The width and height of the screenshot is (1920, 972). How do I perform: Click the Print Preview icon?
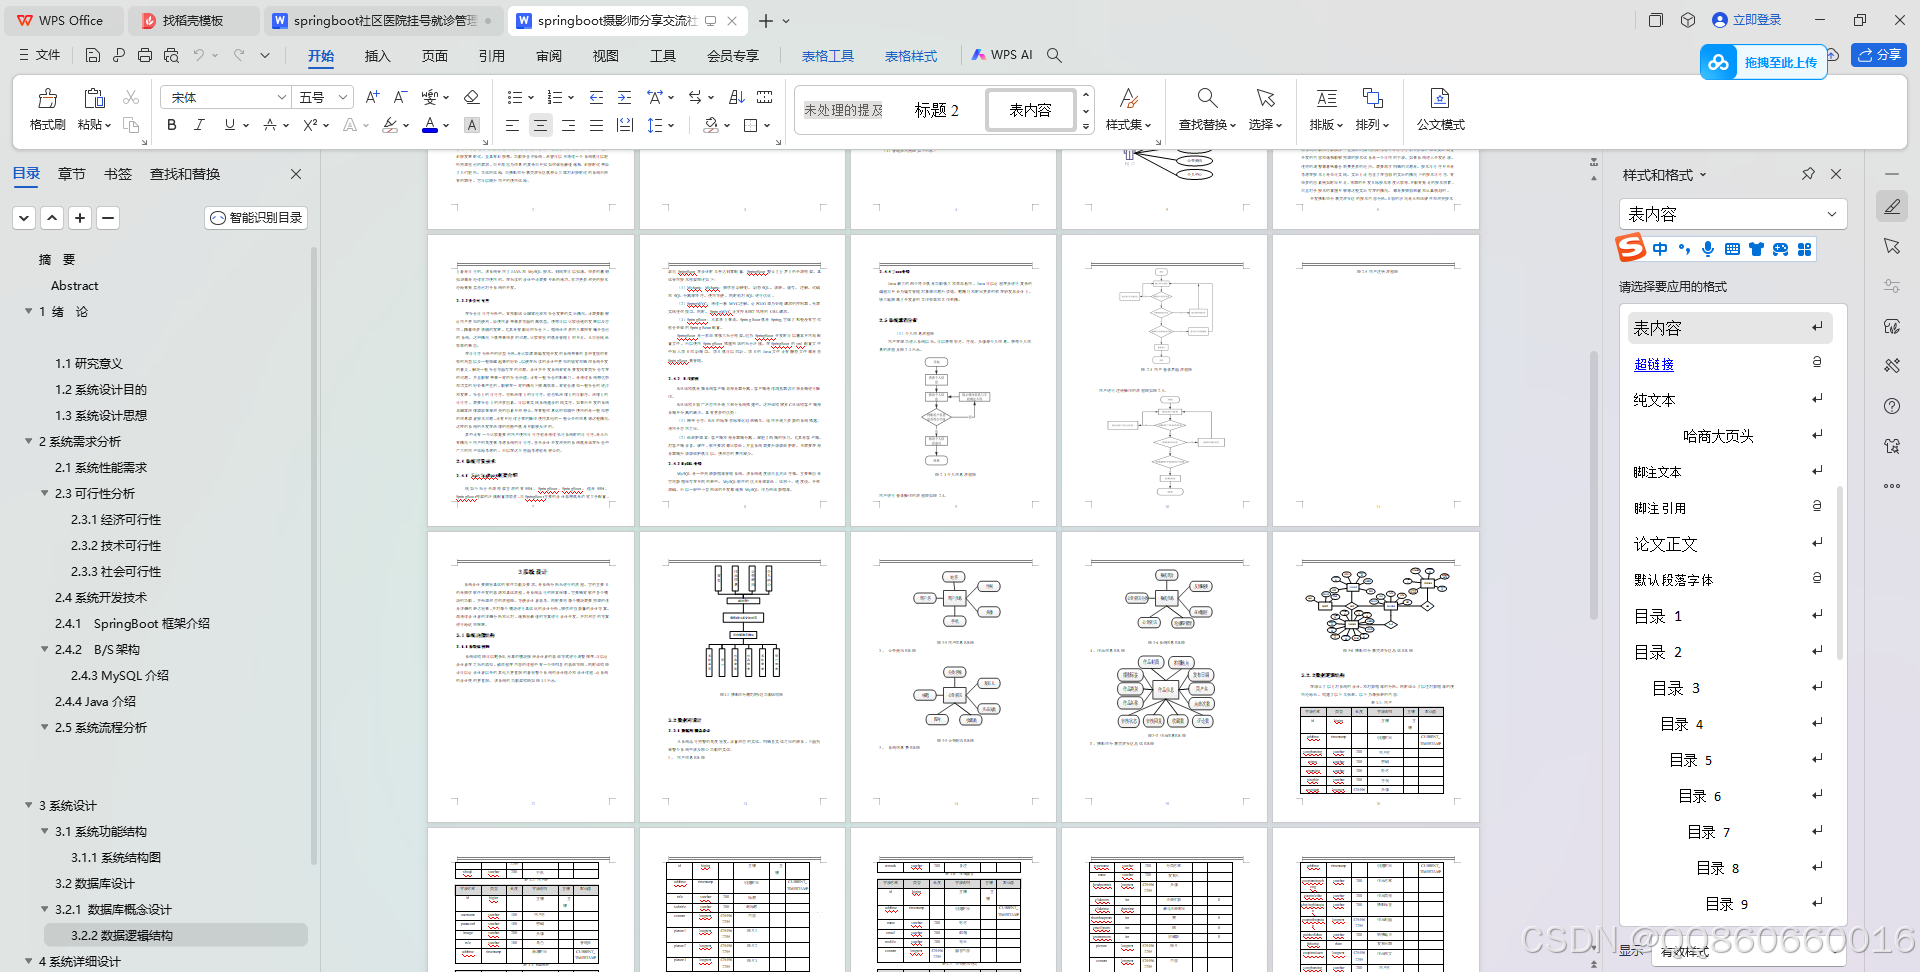(171, 55)
